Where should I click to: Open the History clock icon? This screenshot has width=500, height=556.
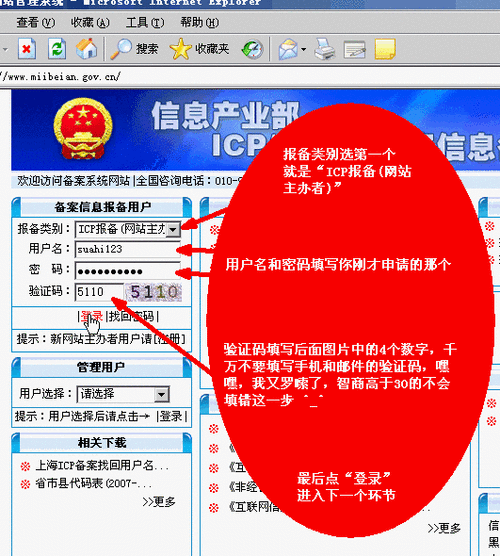click(252, 49)
